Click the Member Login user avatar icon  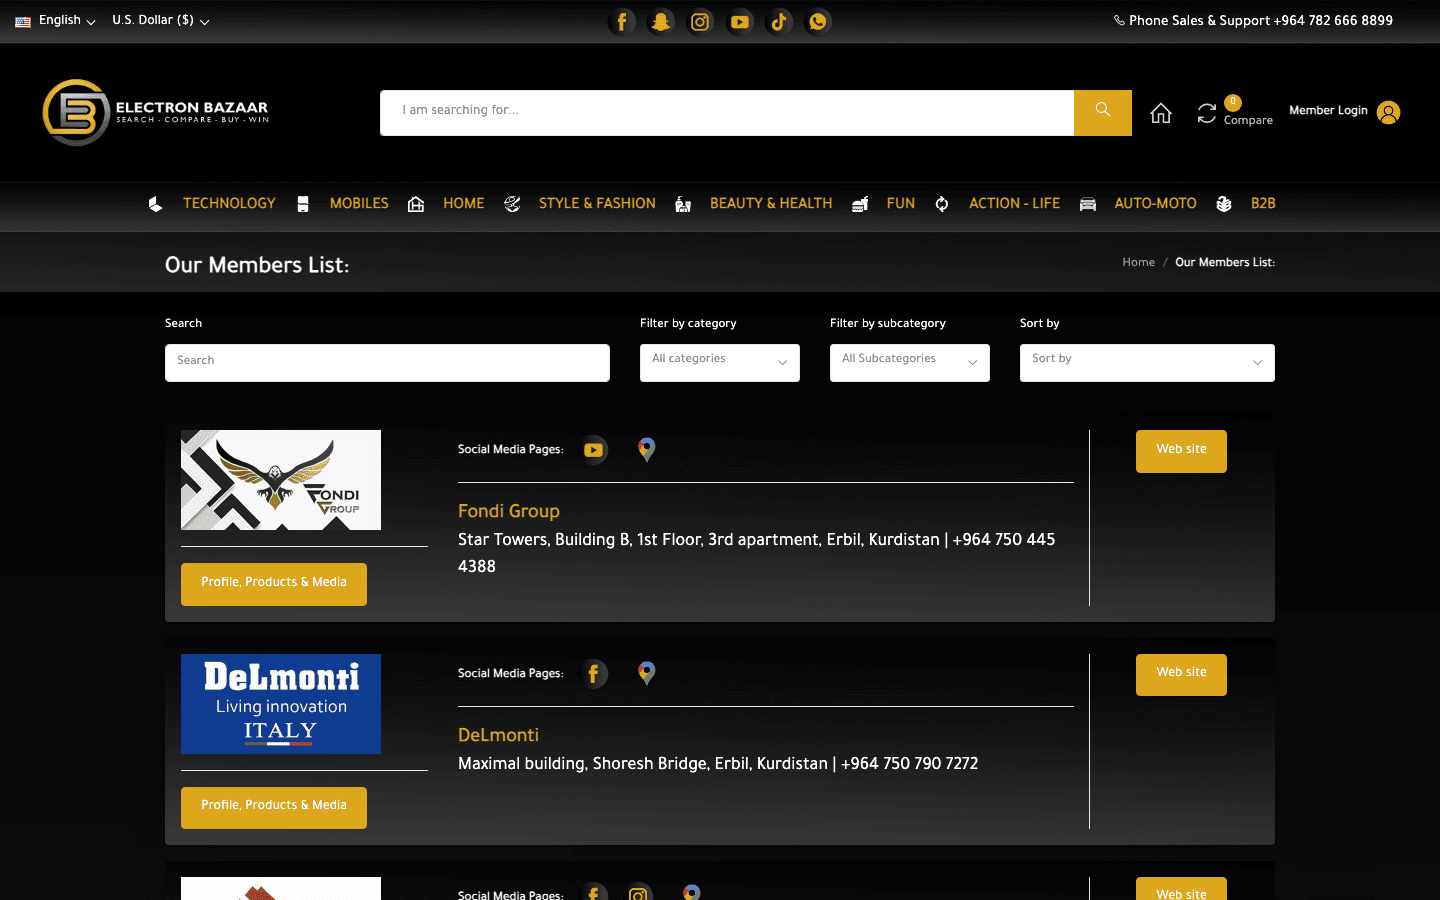pos(1388,112)
